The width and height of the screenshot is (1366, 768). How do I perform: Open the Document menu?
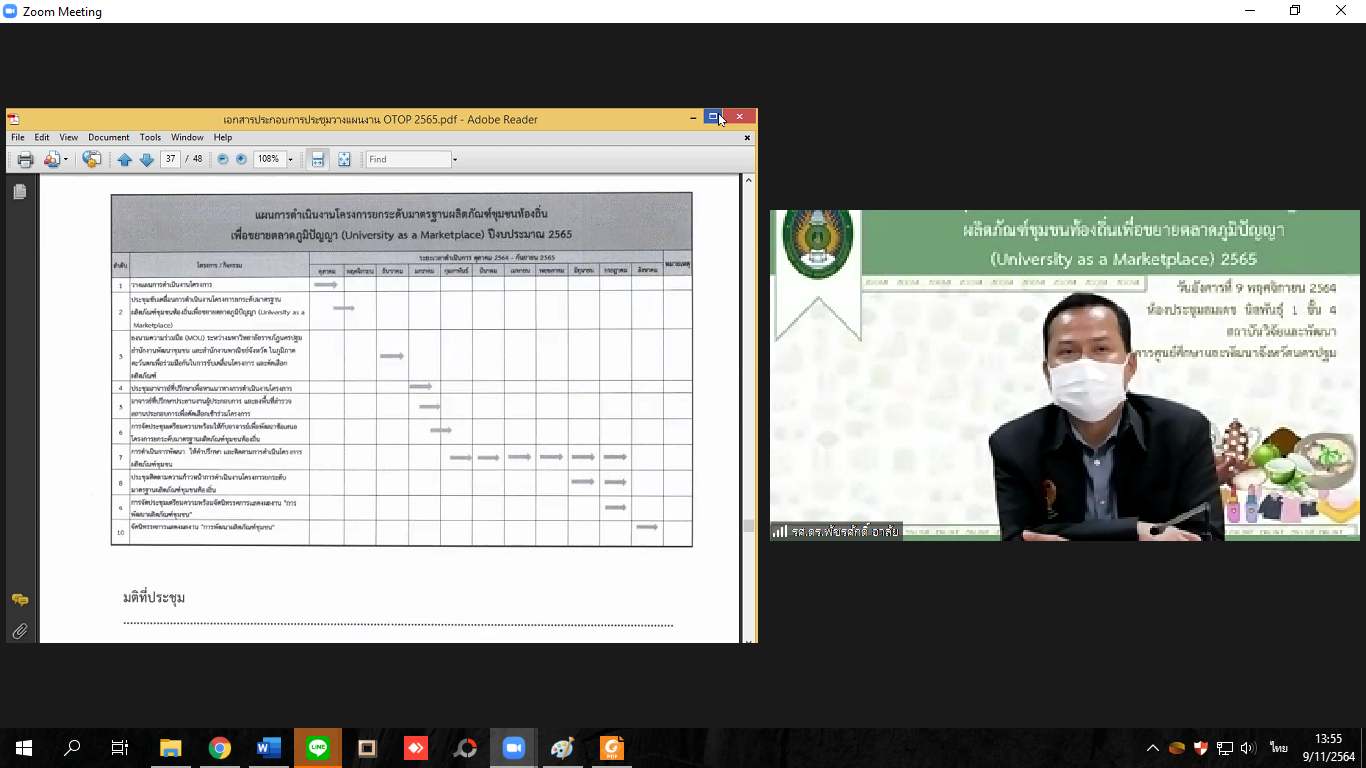(108, 138)
